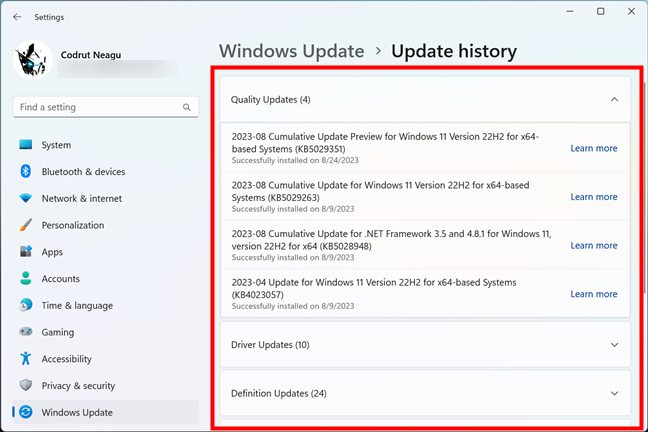Click the Gaming controller icon
The width and height of the screenshot is (648, 432).
click(26, 332)
